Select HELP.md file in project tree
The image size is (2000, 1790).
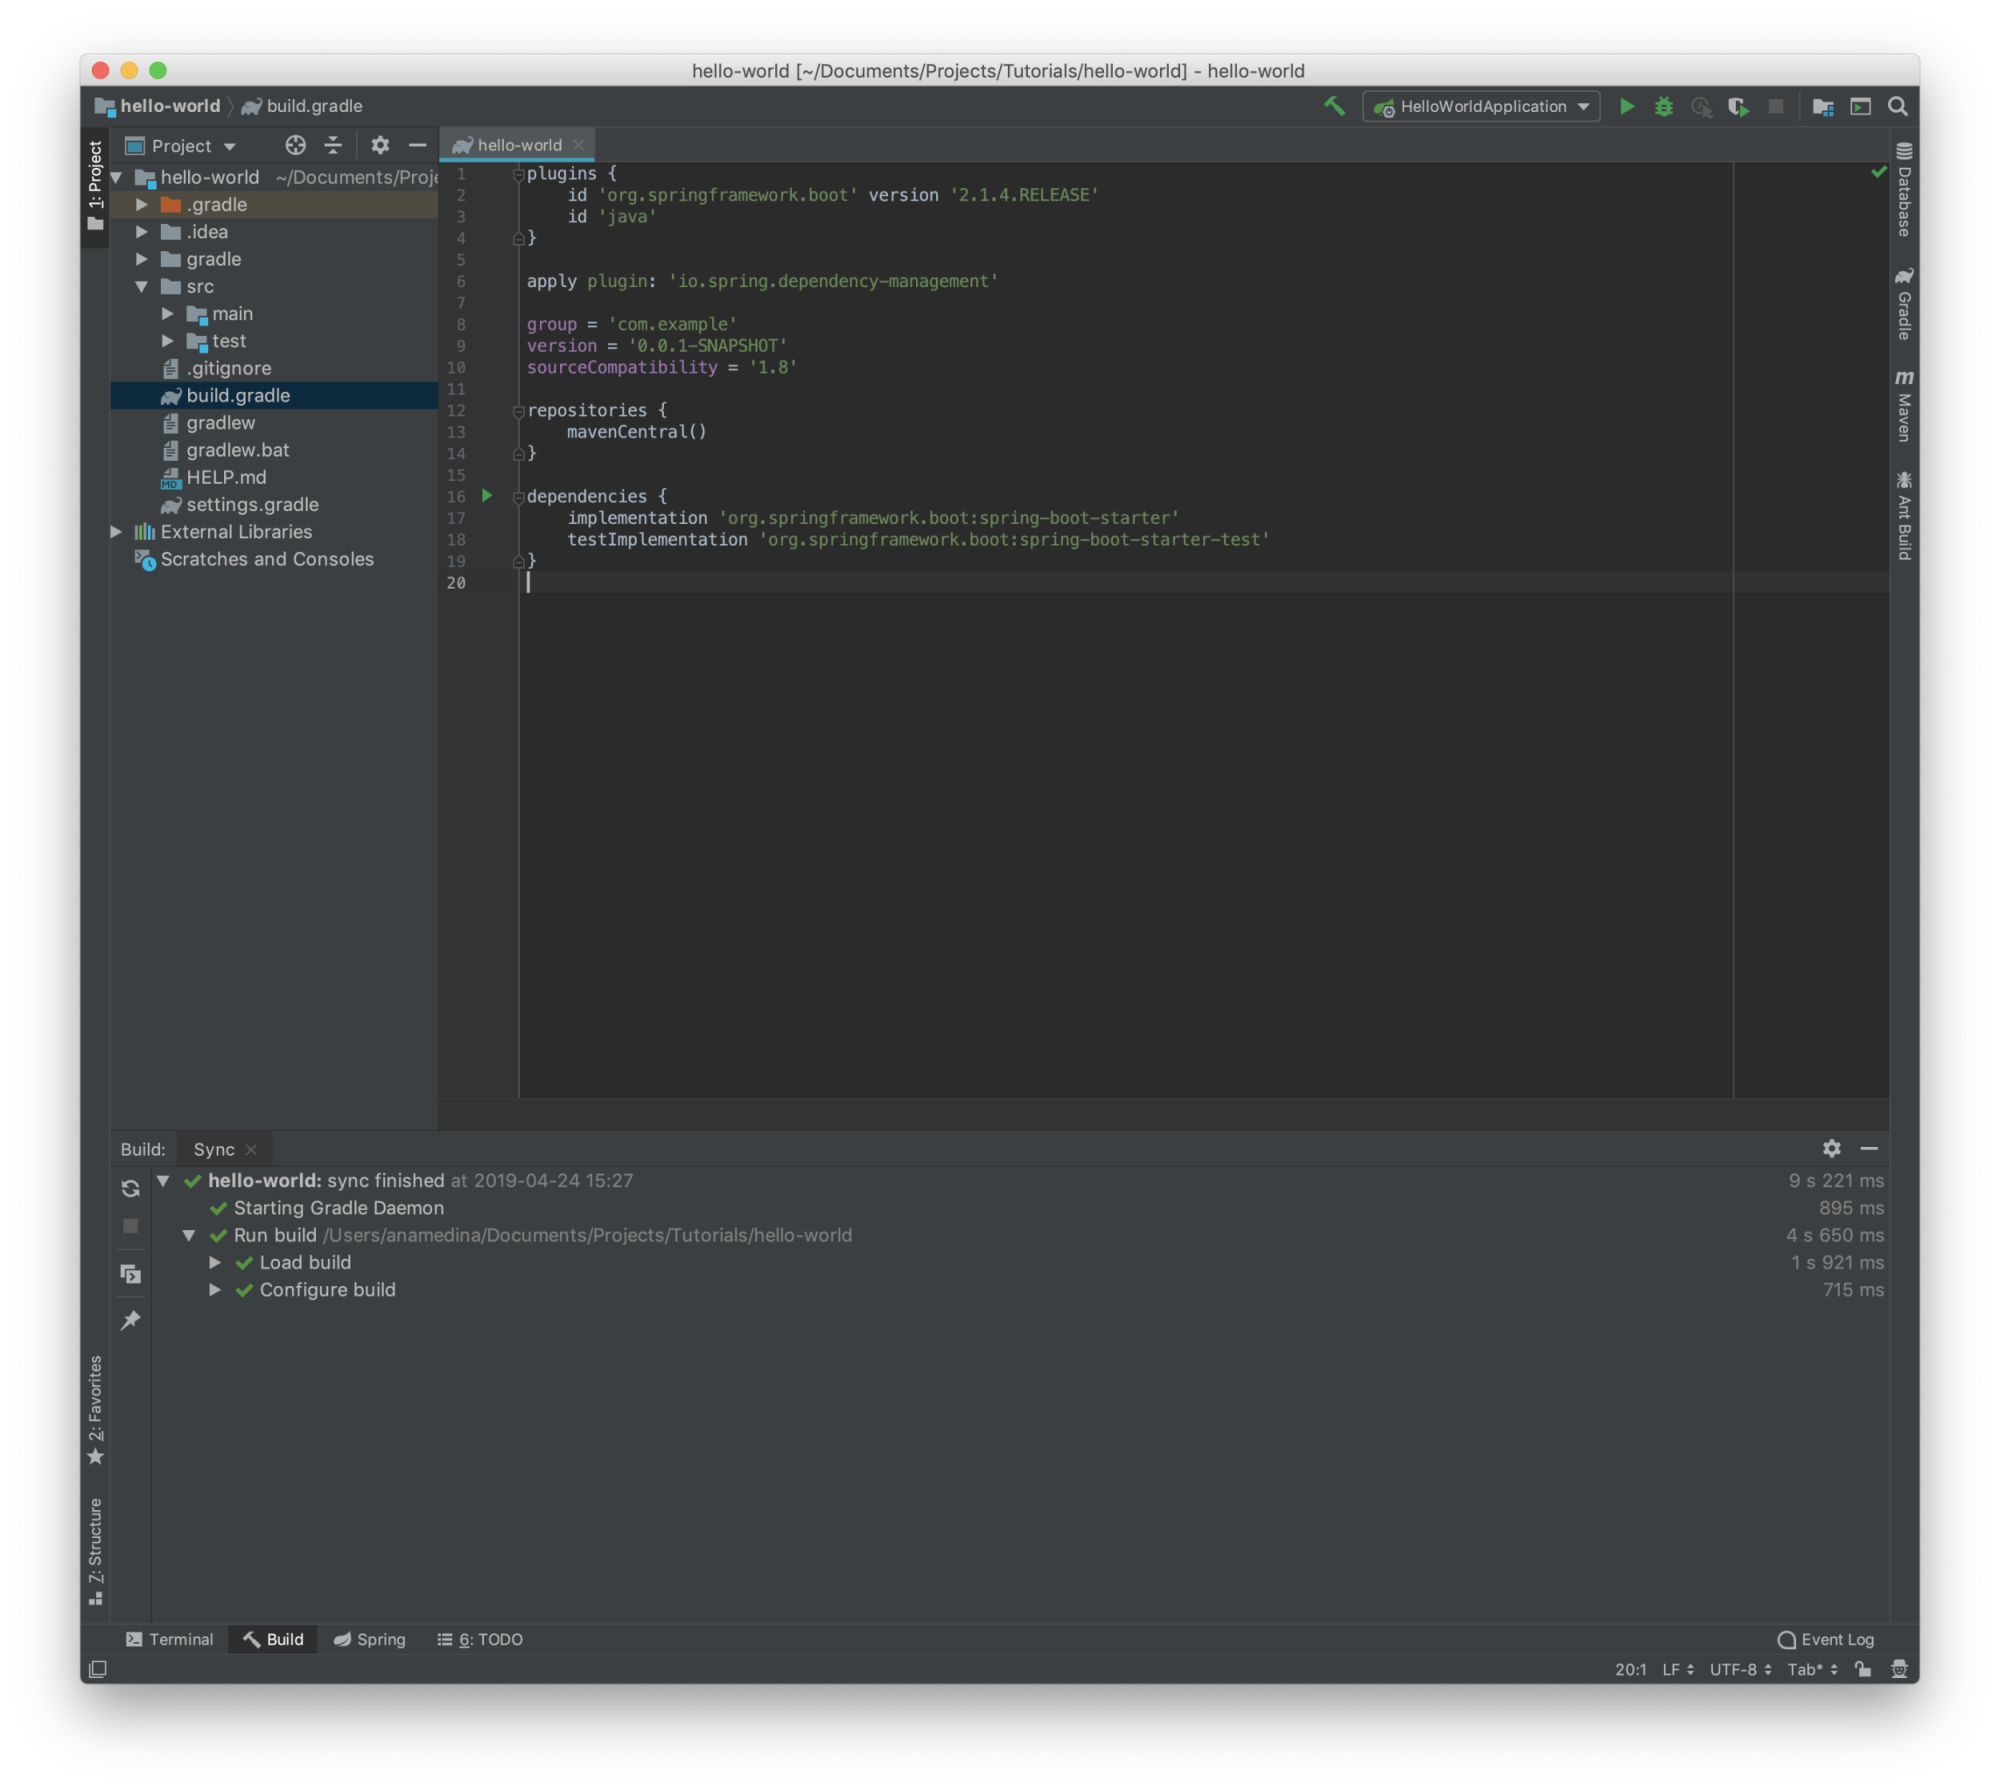pyautogui.click(x=274, y=477)
